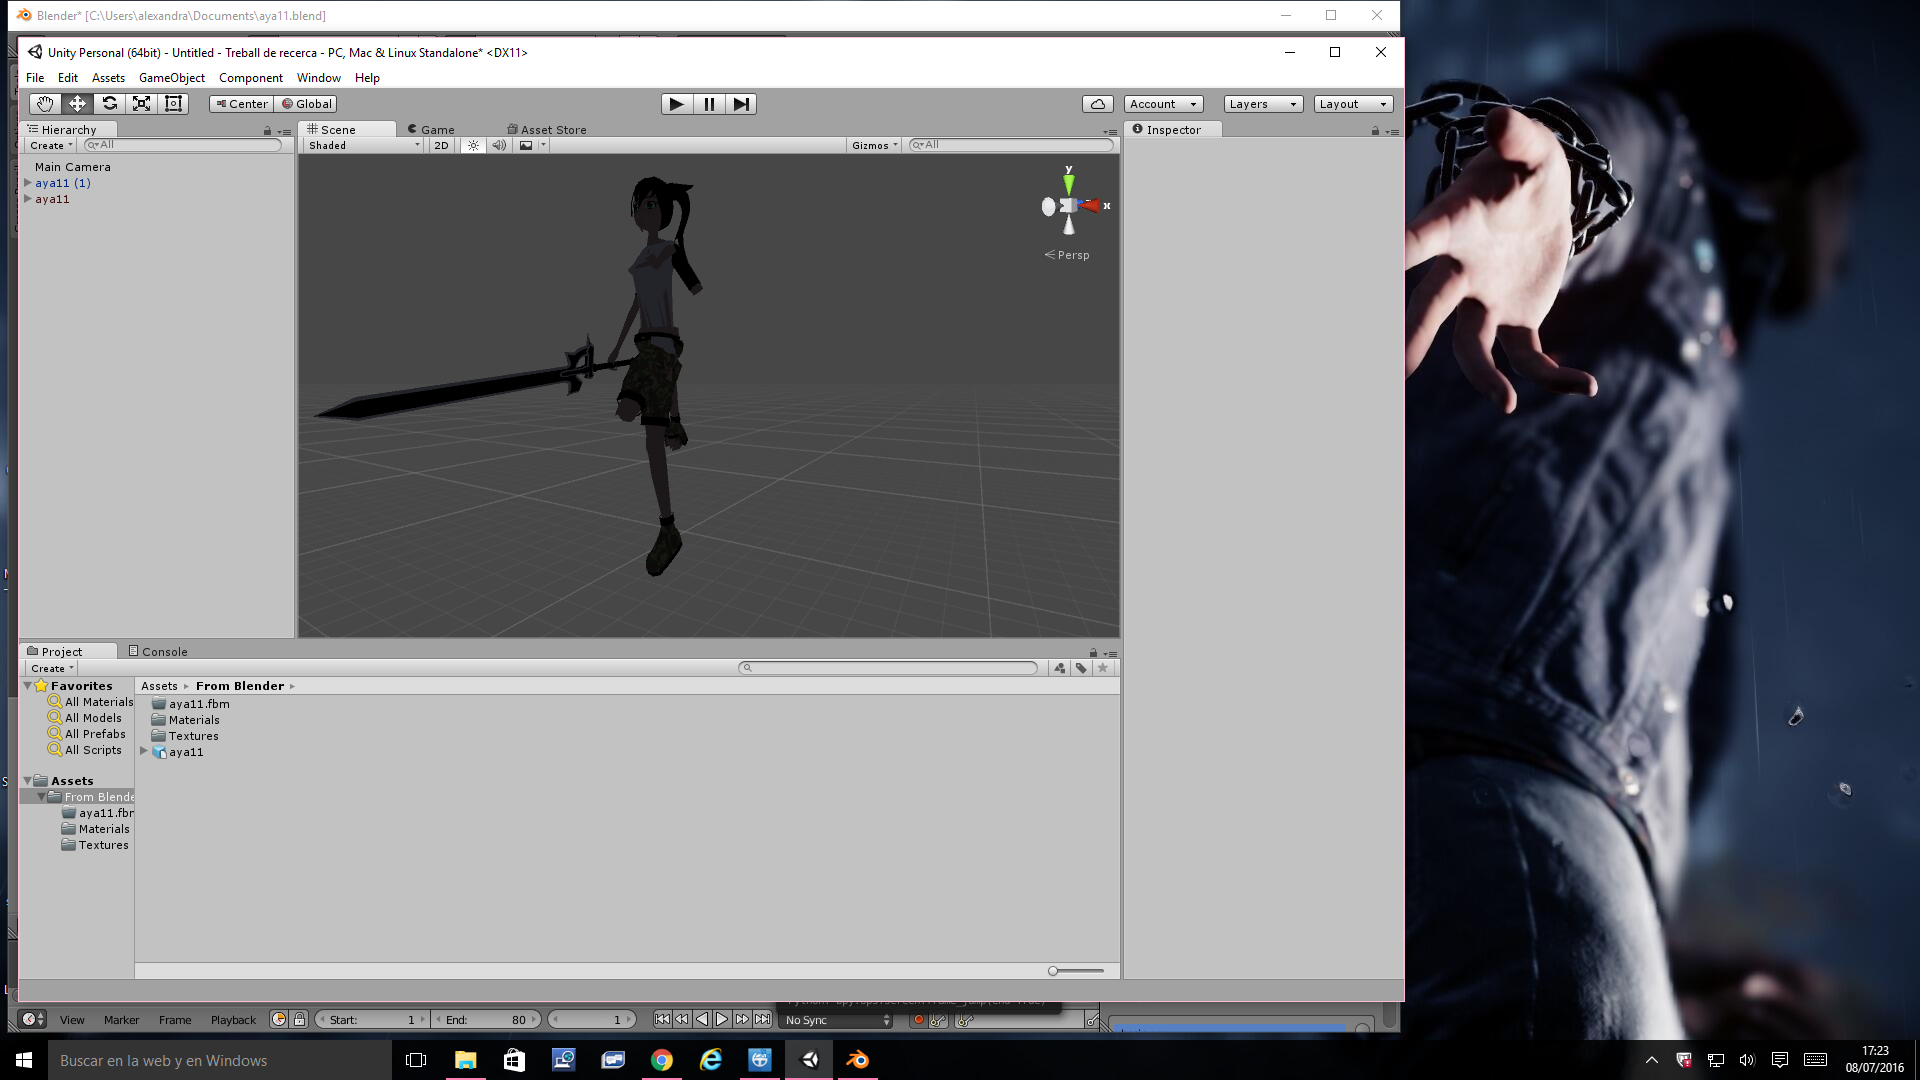Adjust the project icon size slider

1054,971
